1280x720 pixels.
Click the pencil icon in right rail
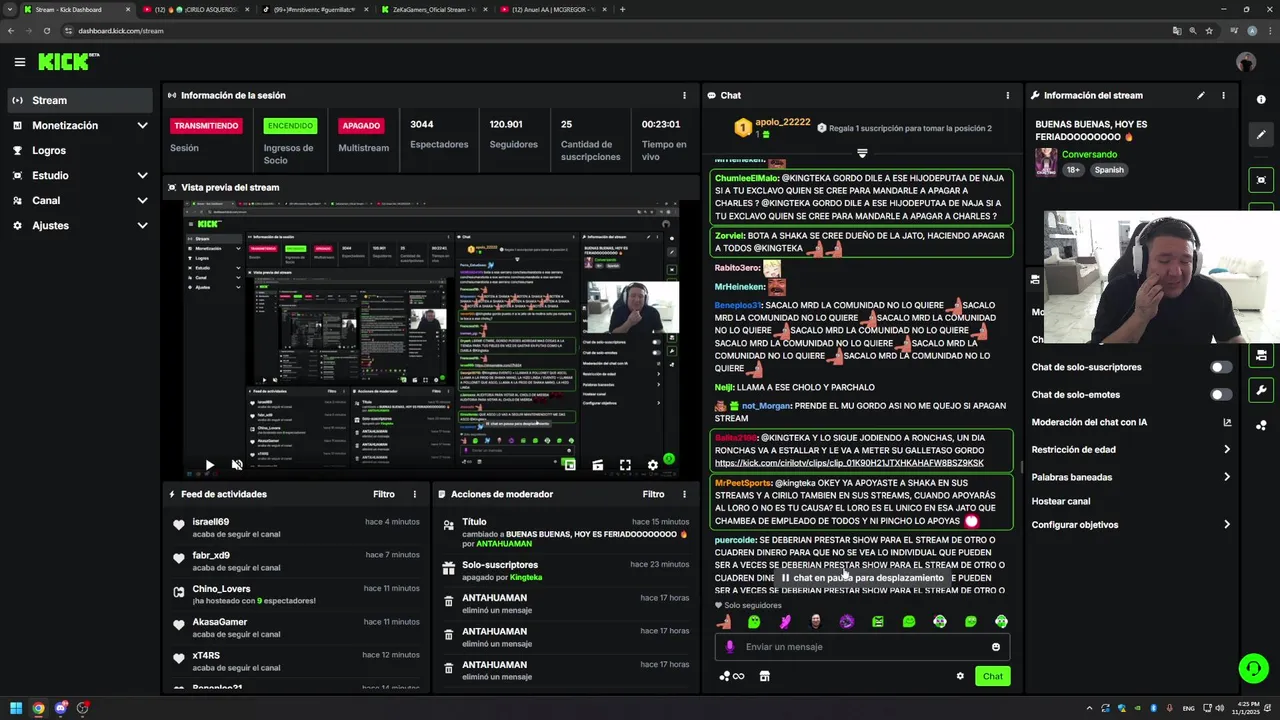1261,135
